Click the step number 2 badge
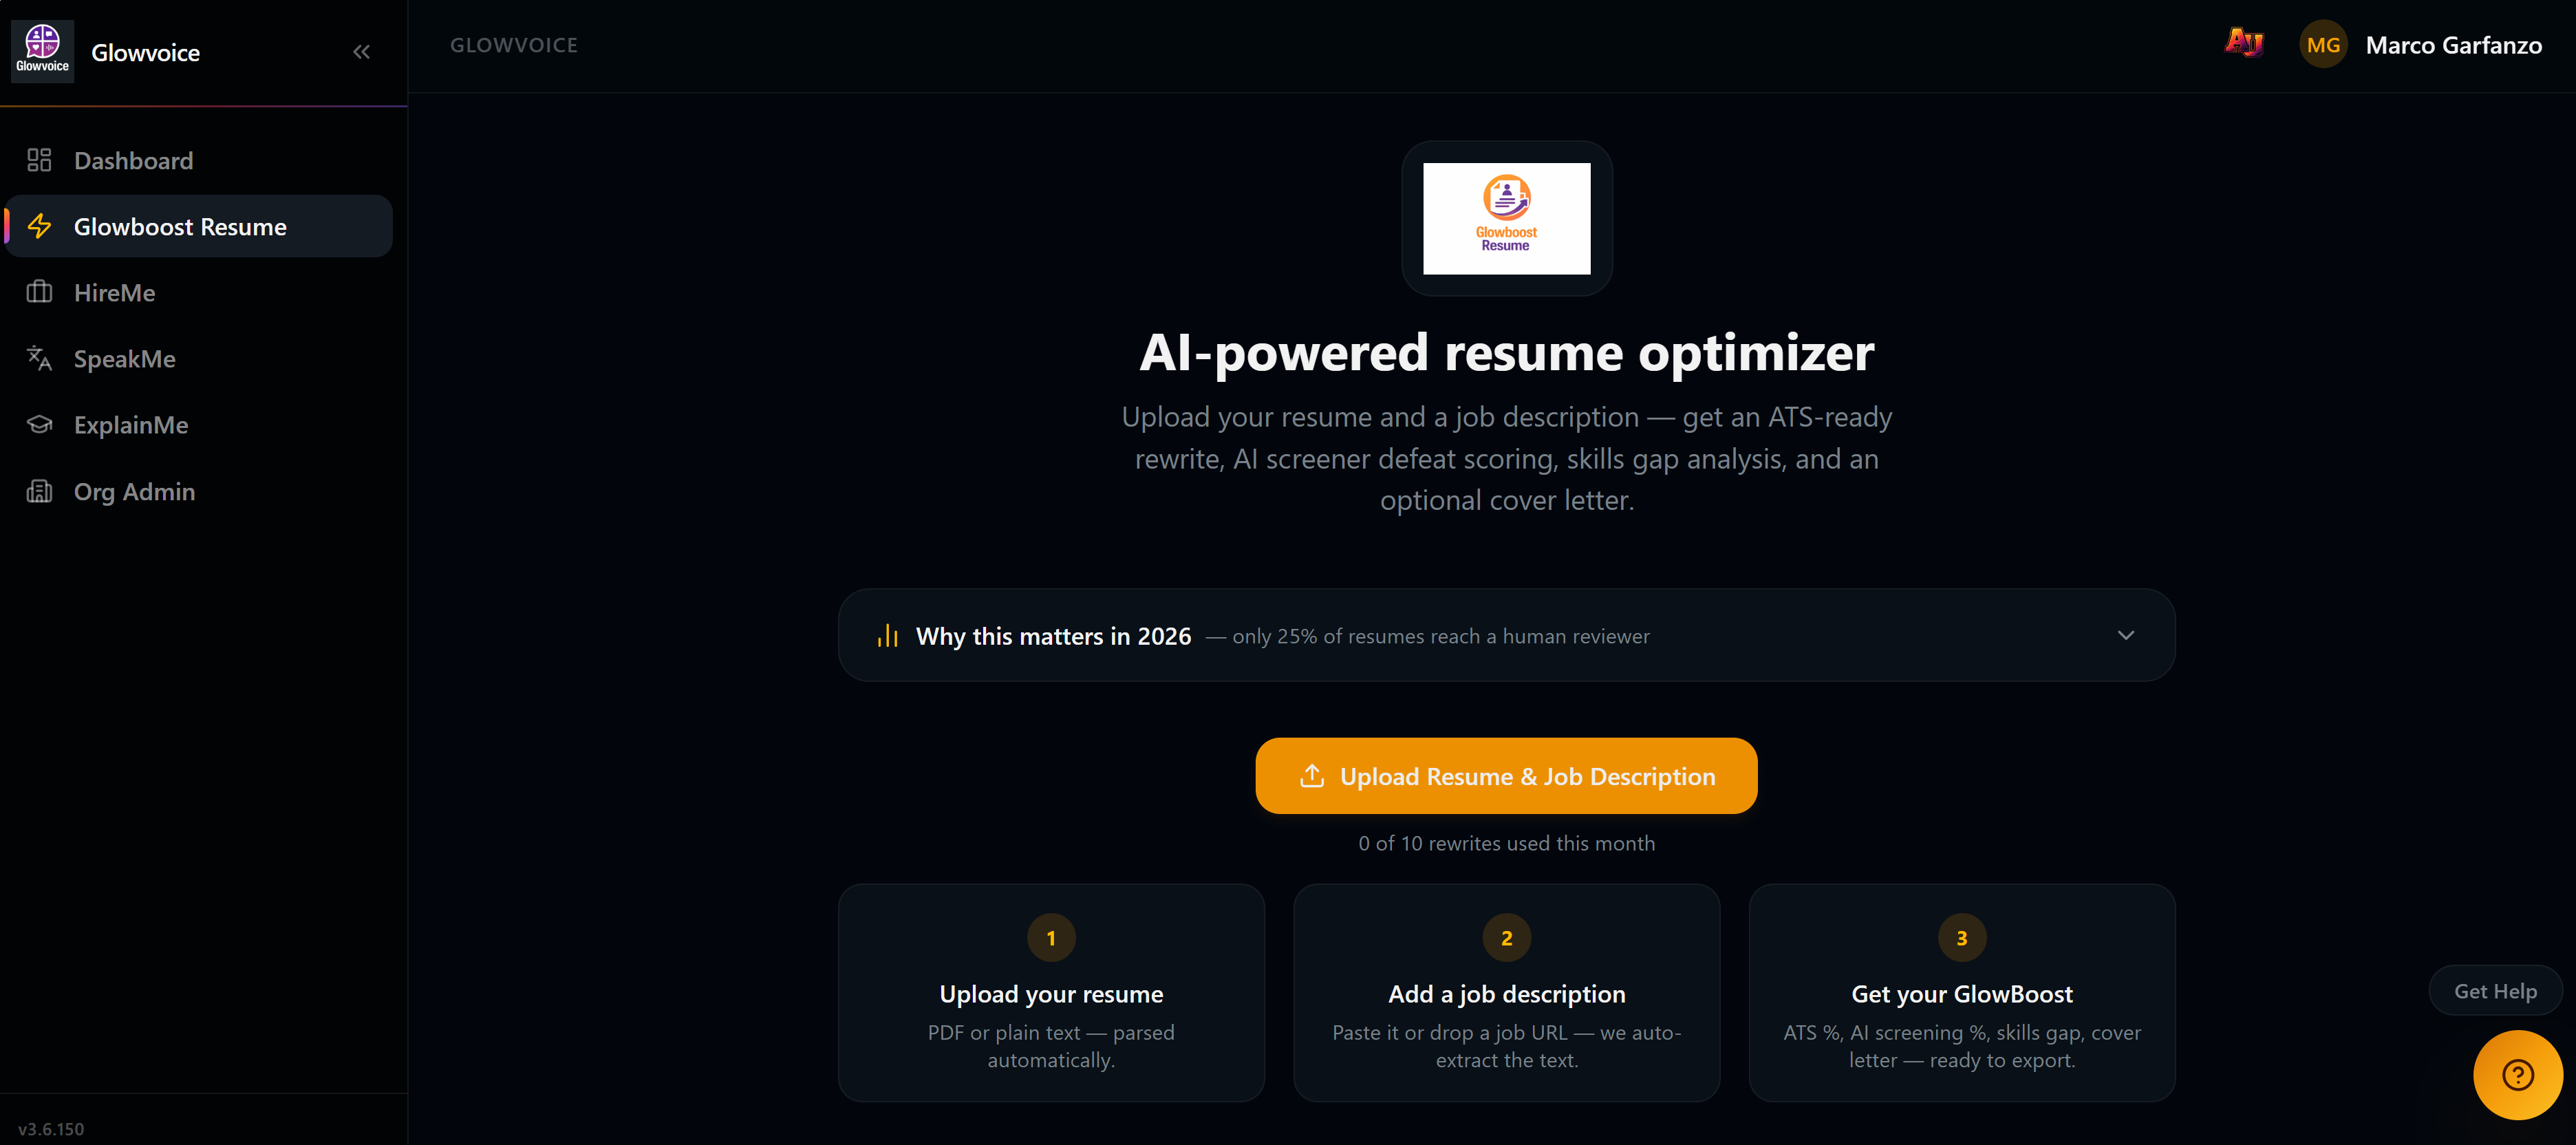Image resolution: width=2576 pixels, height=1145 pixels. tap(1506, 938)
